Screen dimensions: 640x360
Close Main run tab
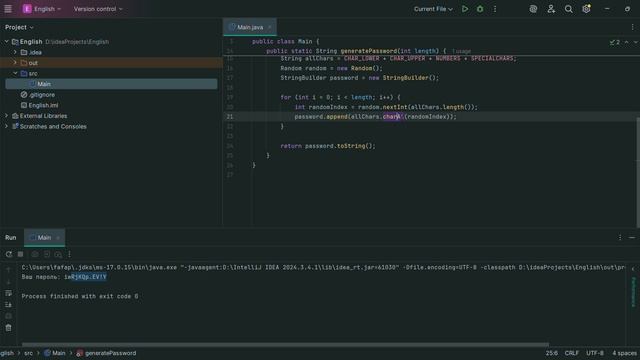pos(58,238)
